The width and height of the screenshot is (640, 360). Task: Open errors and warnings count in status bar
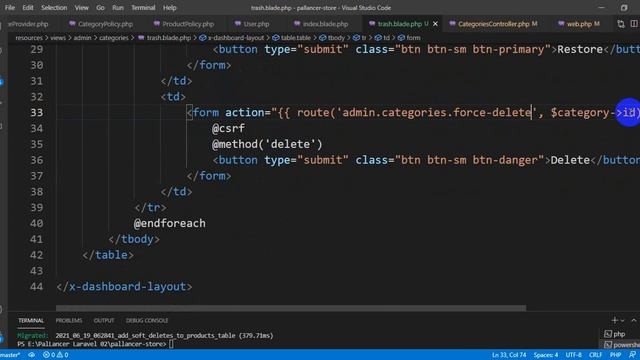pyautogui.click(x=56, y=355)
